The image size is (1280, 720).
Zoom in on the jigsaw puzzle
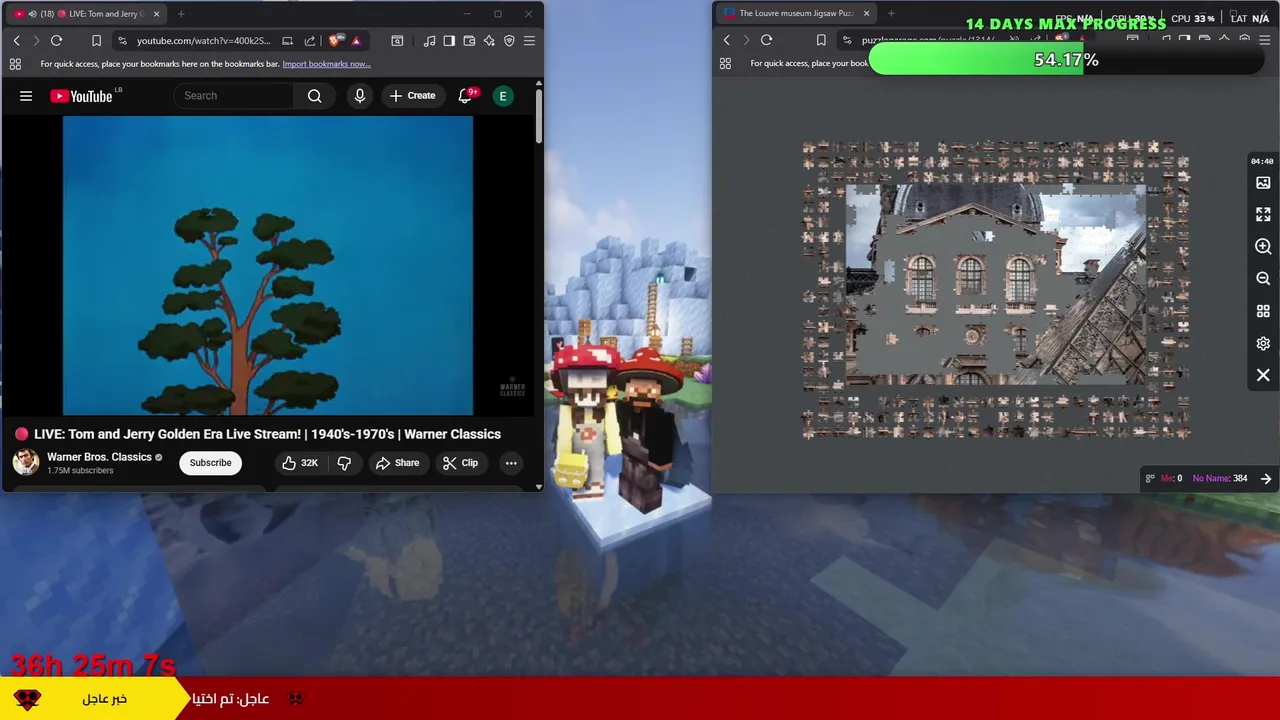point(1263,247)
